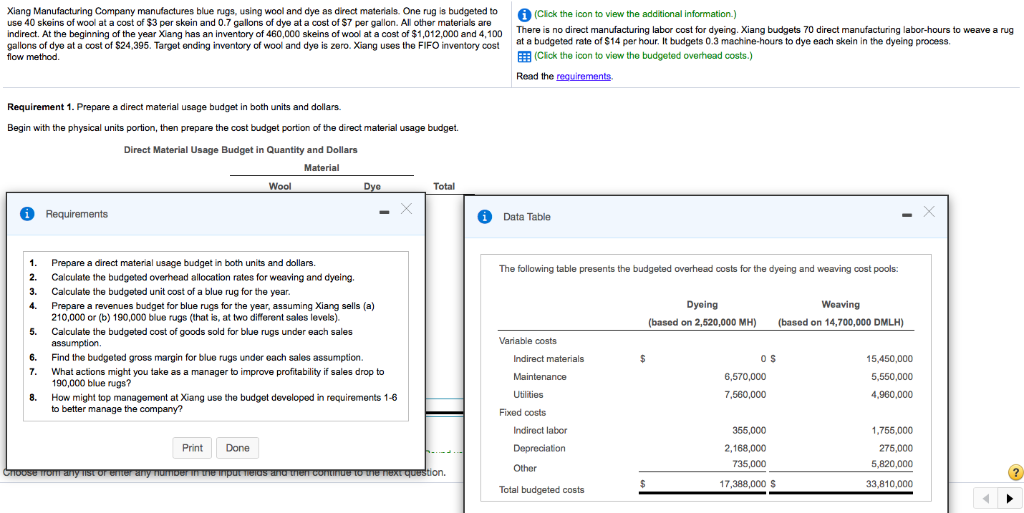Screen dimensions: 1024x513
Task: Click the Data Table dialog title
Action: point(527,217)
